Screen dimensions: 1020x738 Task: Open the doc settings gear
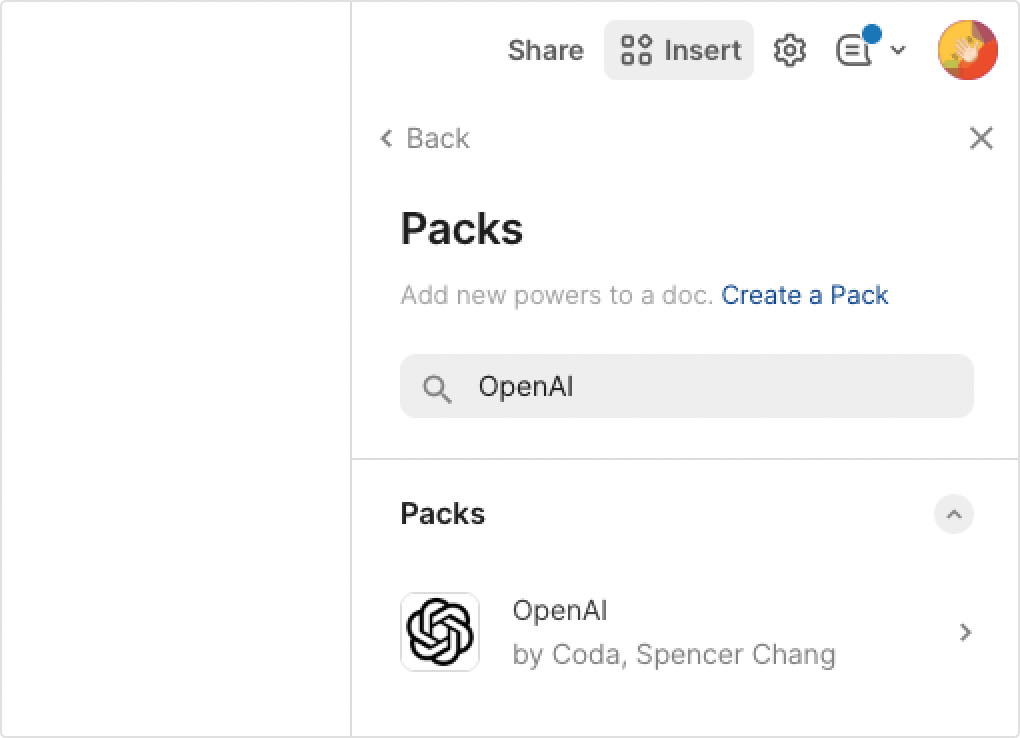(x=790, y=50)
